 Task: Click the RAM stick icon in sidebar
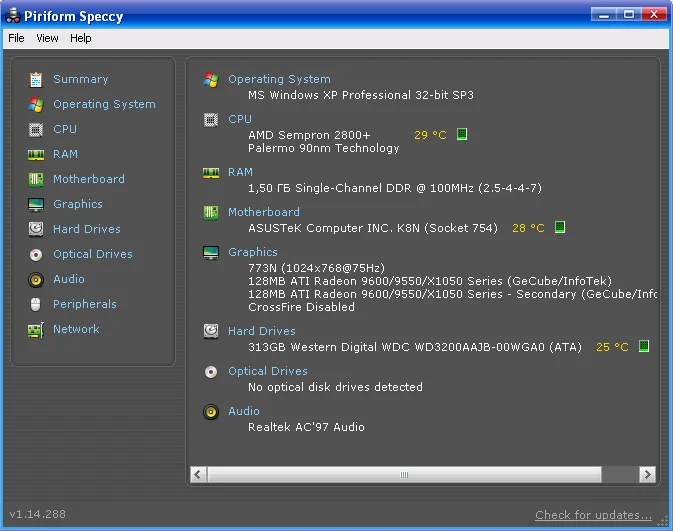[x=36, y=155]
